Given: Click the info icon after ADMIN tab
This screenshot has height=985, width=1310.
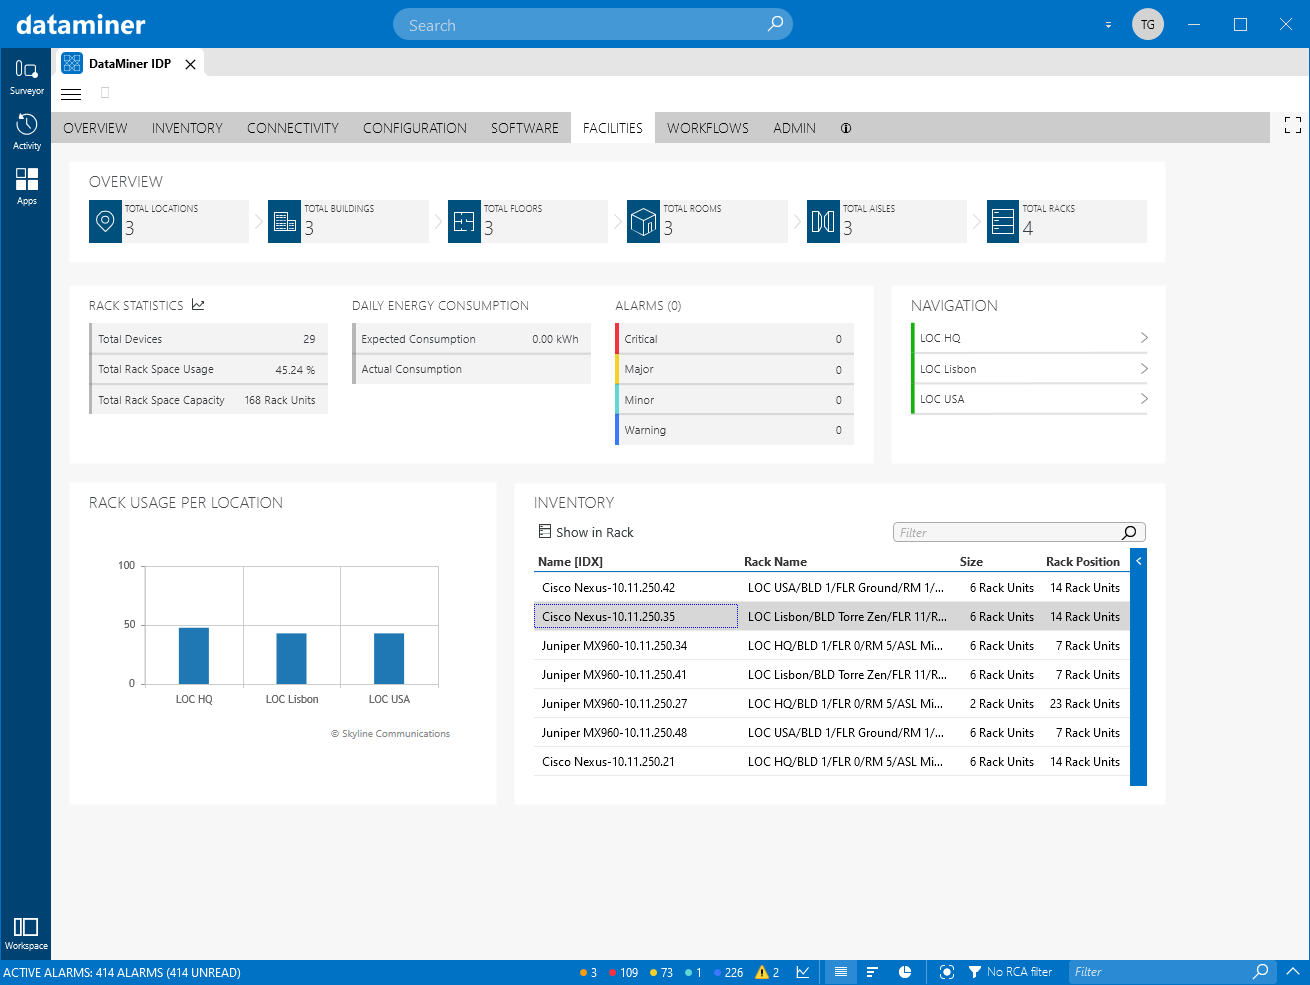Looking at the screenshot, I should tap(846, 128).
